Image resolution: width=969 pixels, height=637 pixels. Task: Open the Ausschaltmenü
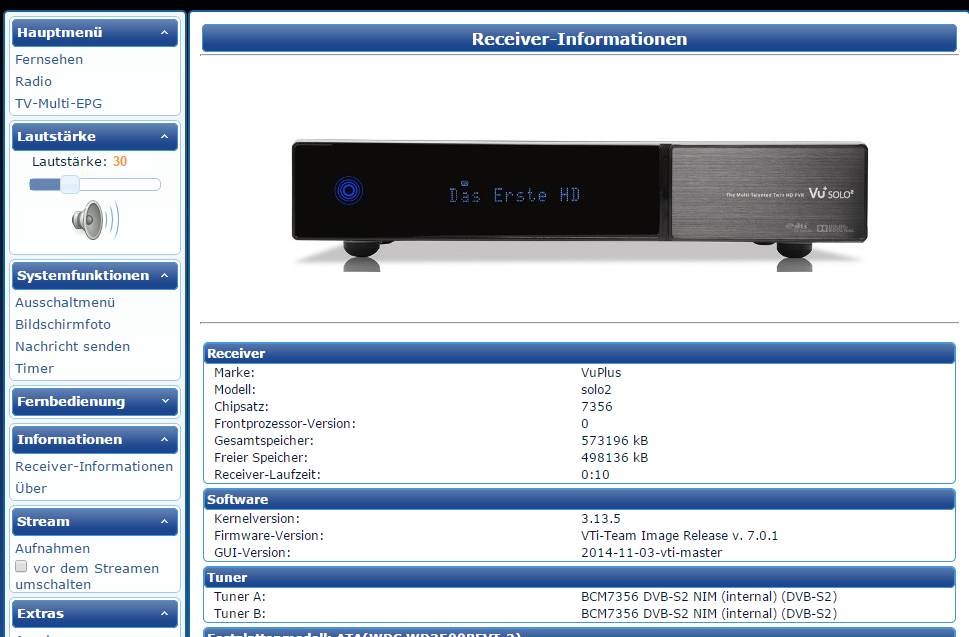(x=65, y=303)
